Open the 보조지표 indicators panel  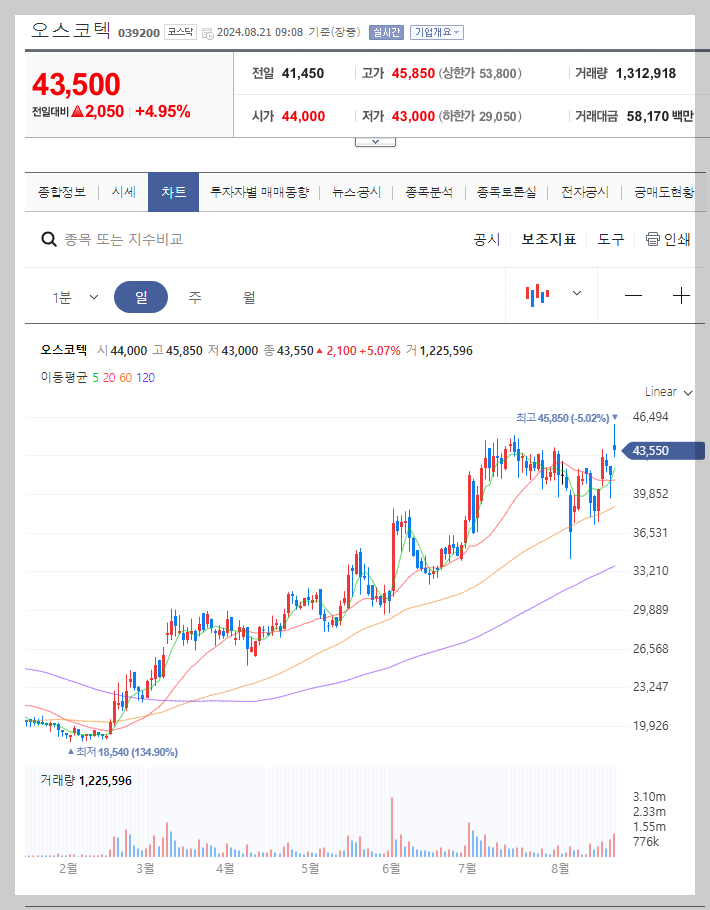(547, 239)
